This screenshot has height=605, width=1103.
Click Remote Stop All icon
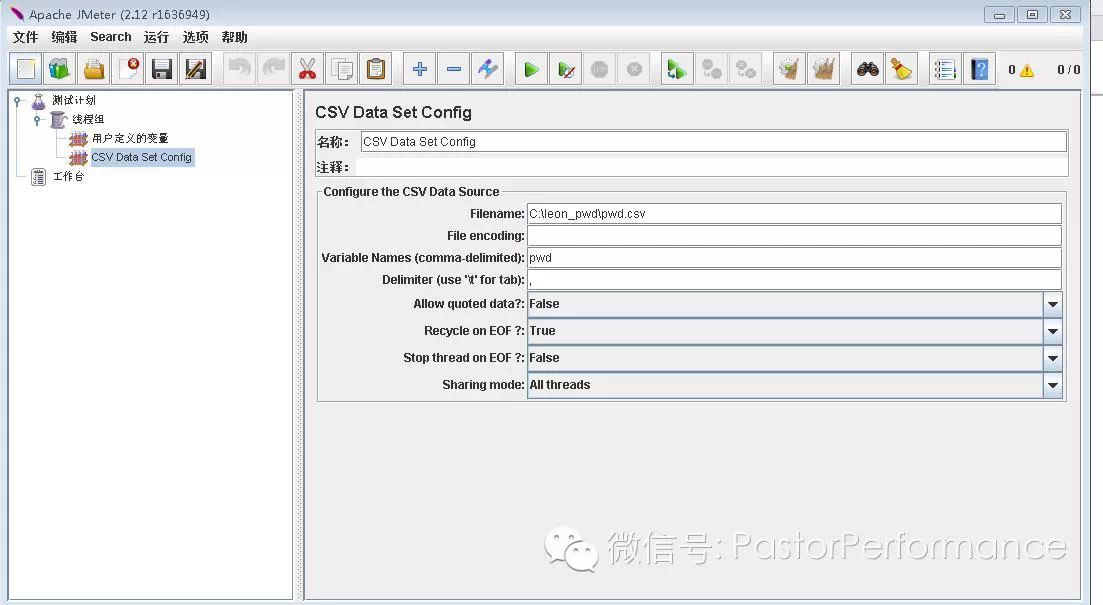pos(711,69)
